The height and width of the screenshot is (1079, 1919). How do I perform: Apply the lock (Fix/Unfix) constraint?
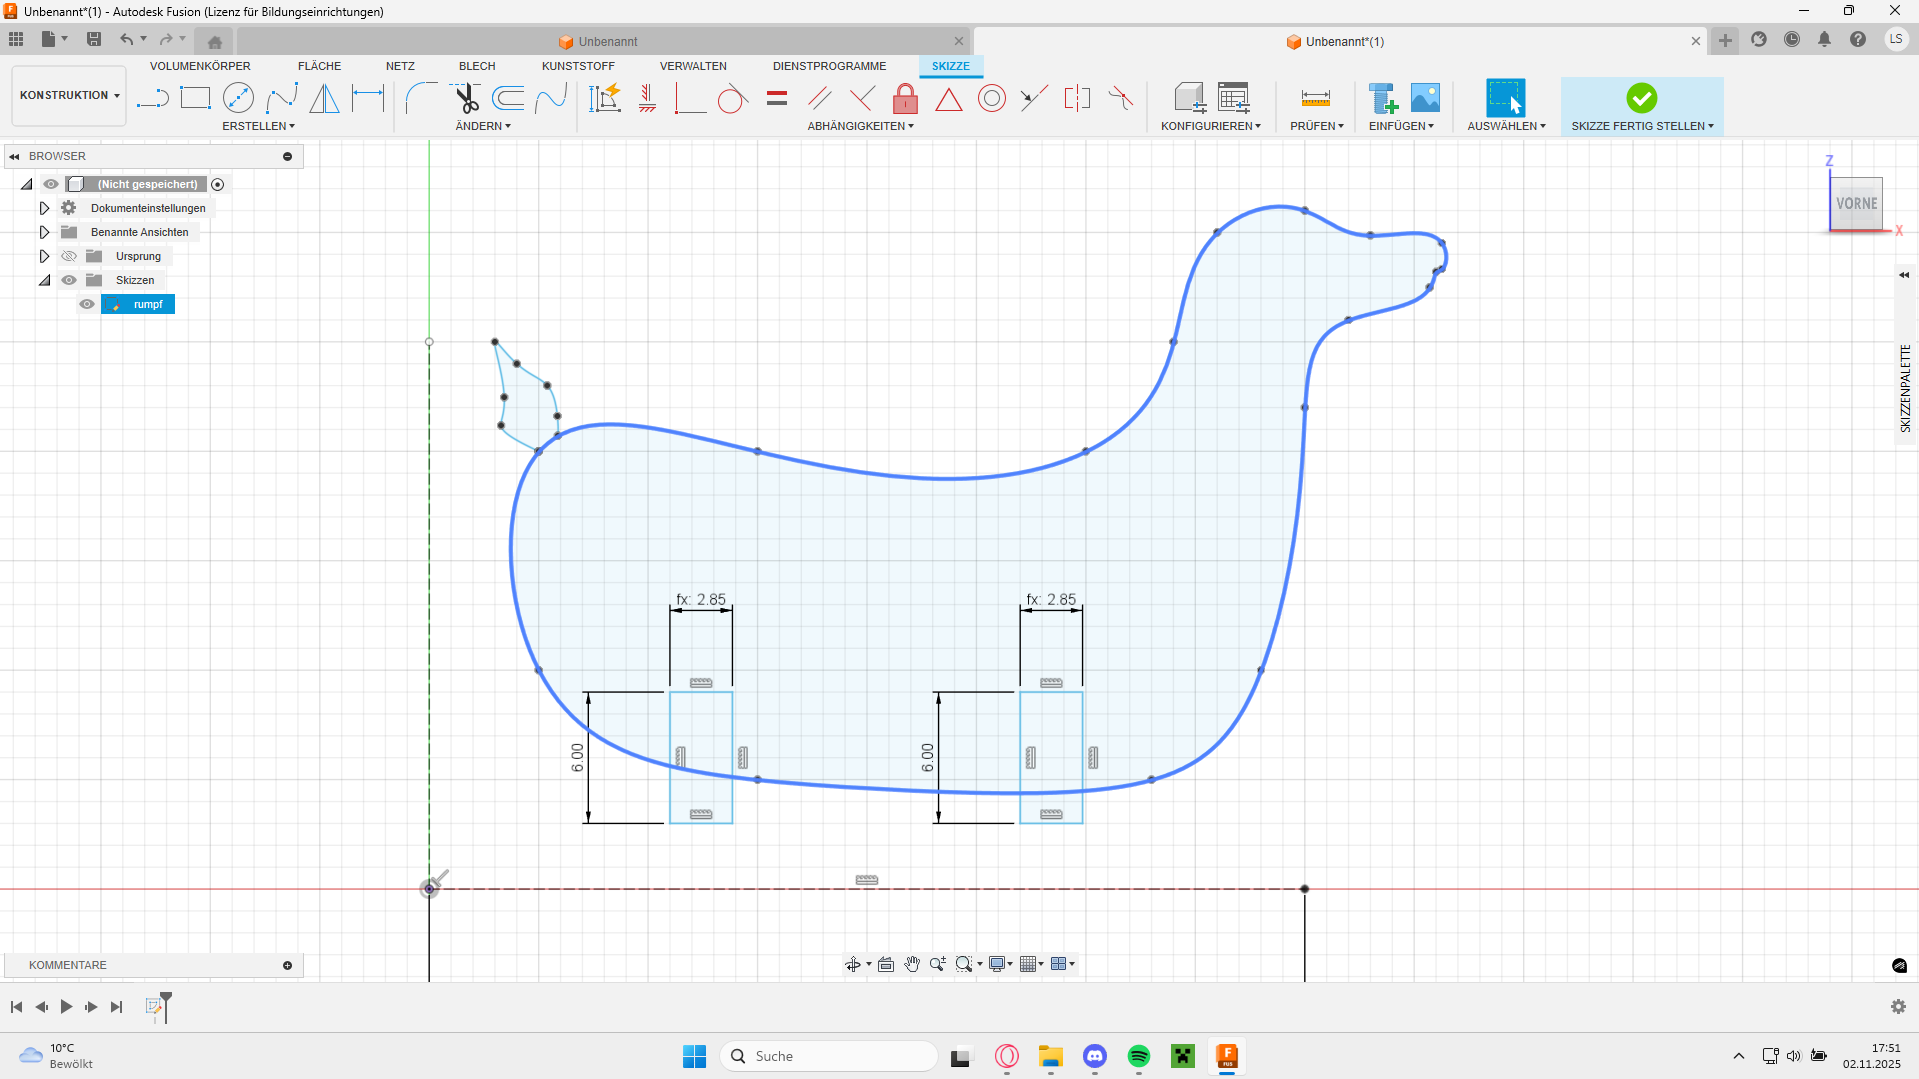[x=905, y=99]
